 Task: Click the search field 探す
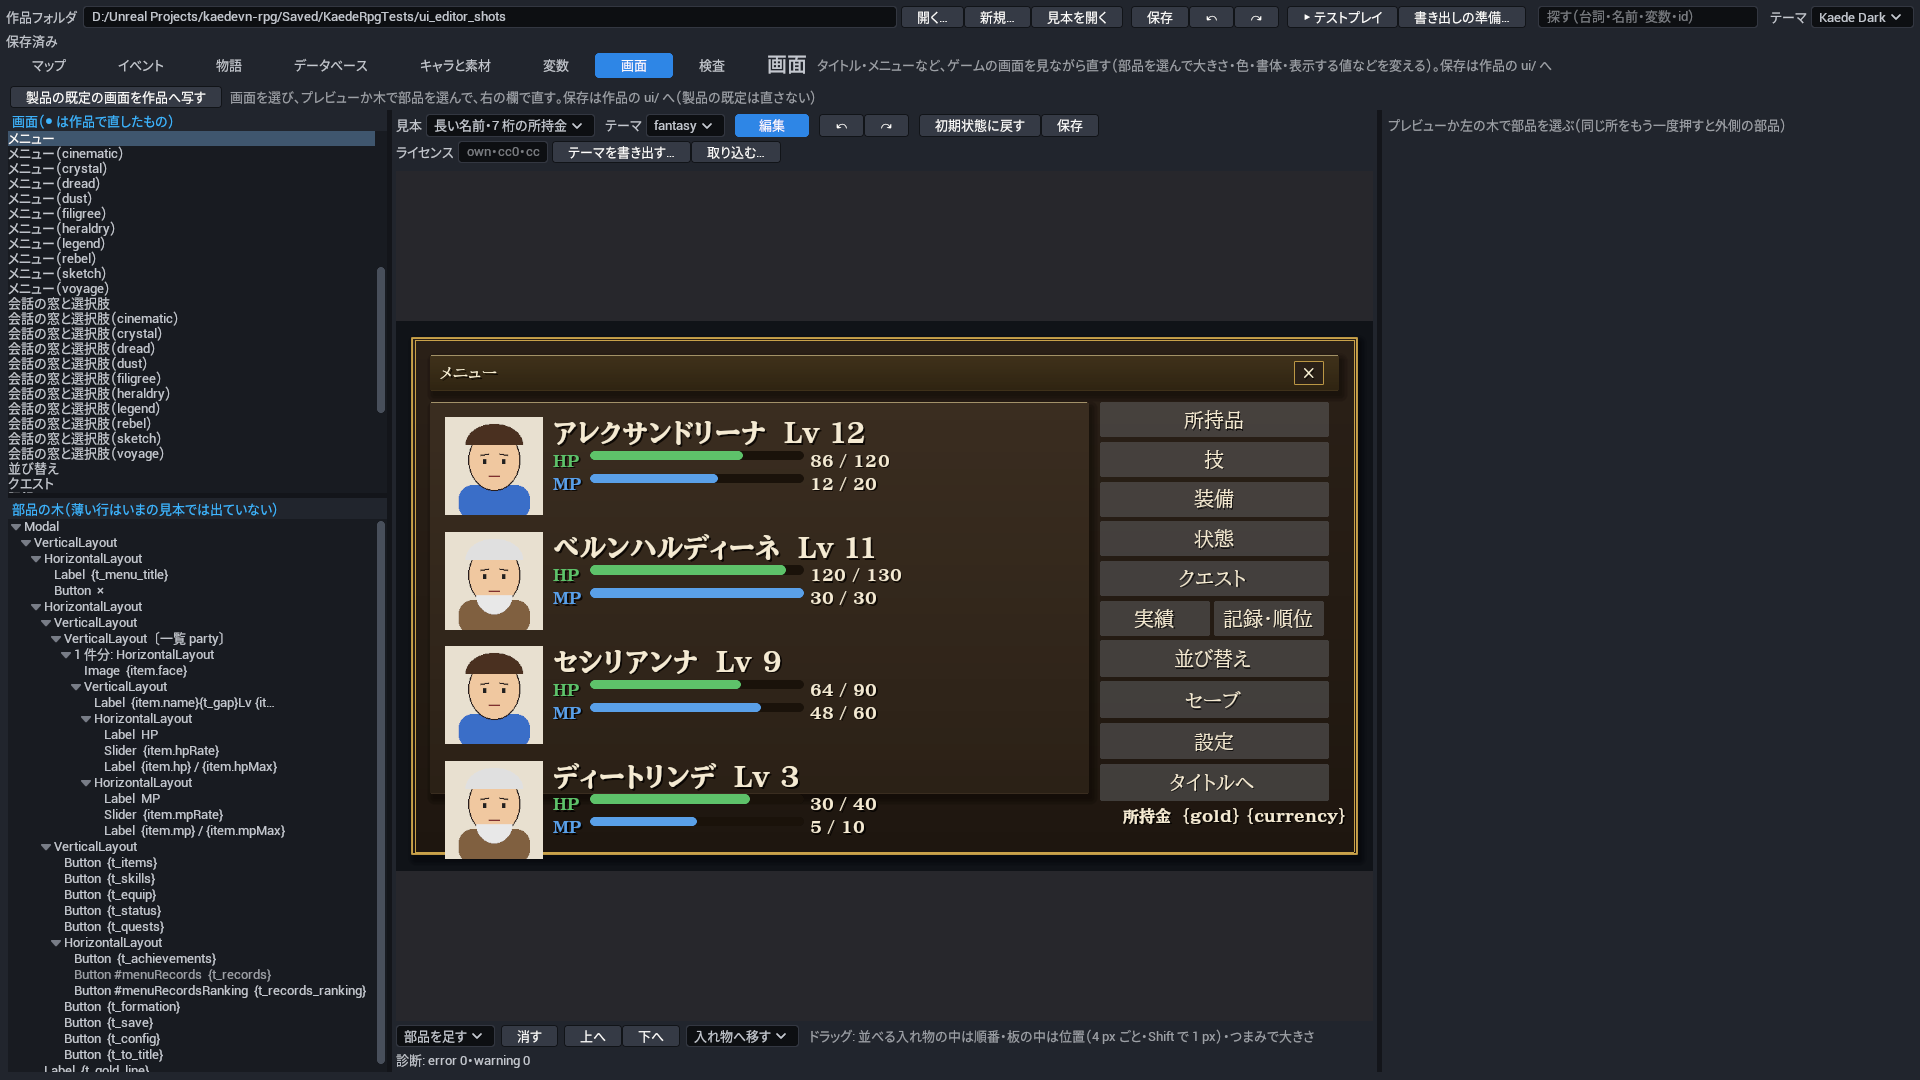tap(1648, 17)
